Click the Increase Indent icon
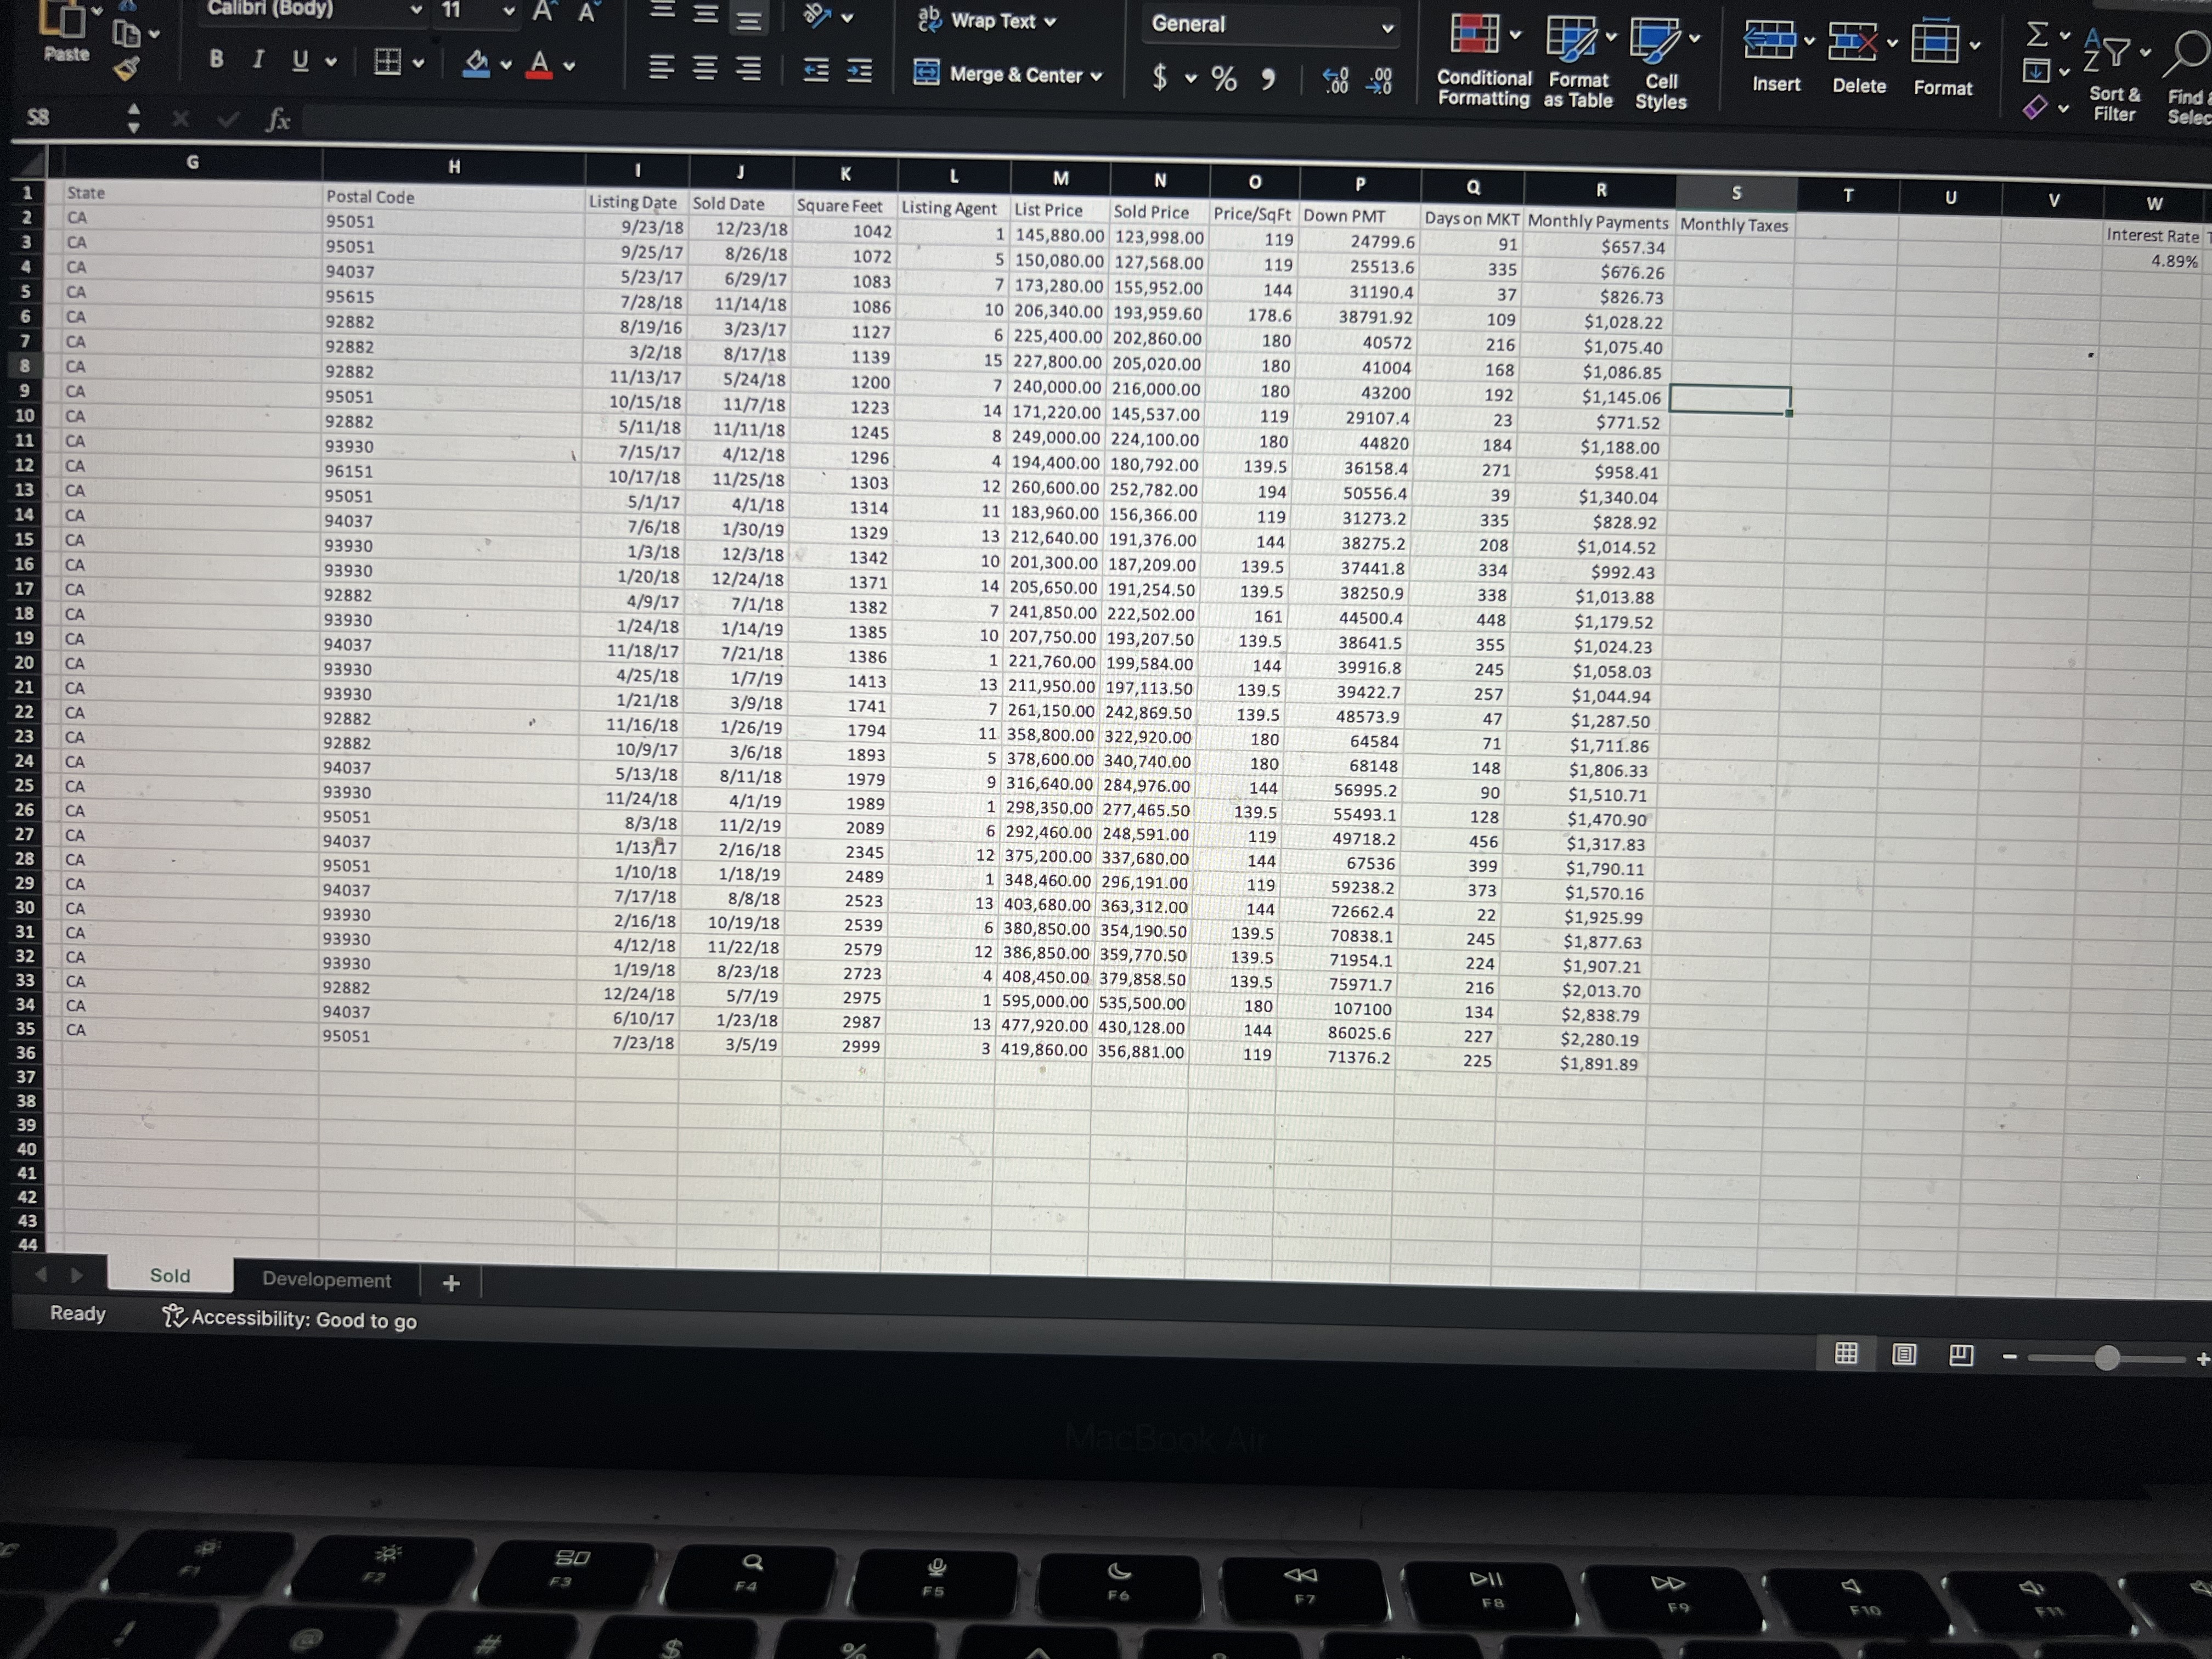The width and height of the screenshot is (2212, 1659). (860, 70)
